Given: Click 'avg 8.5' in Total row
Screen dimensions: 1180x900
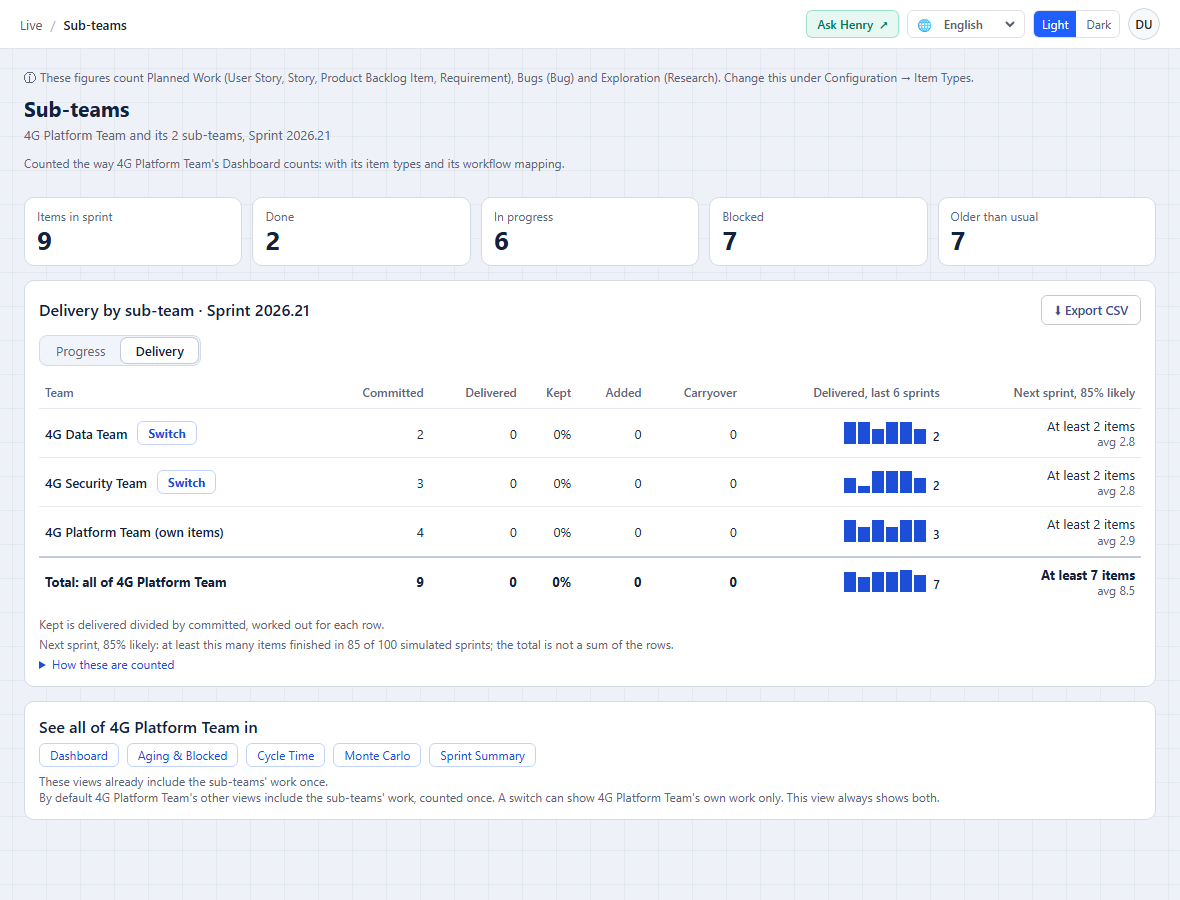Looking at the screenshot, I should [1116, 591].
